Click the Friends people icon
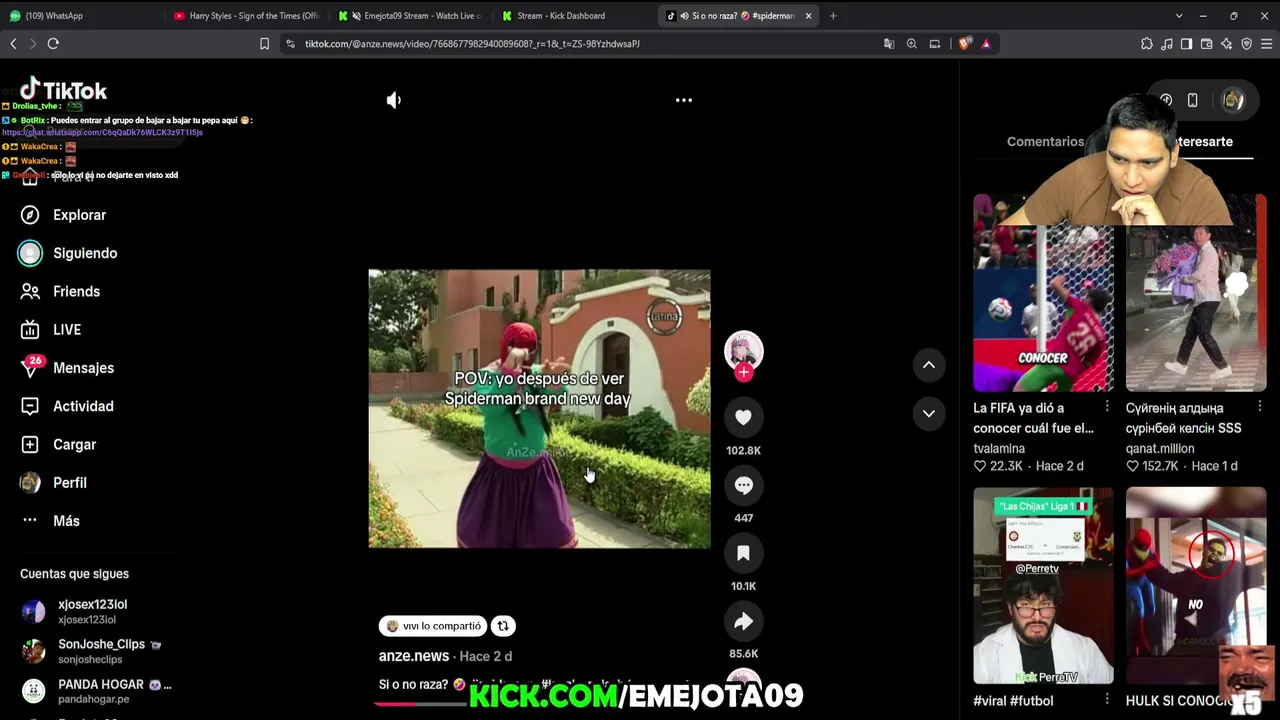The image size is (1280, 720). pos(30,291)
